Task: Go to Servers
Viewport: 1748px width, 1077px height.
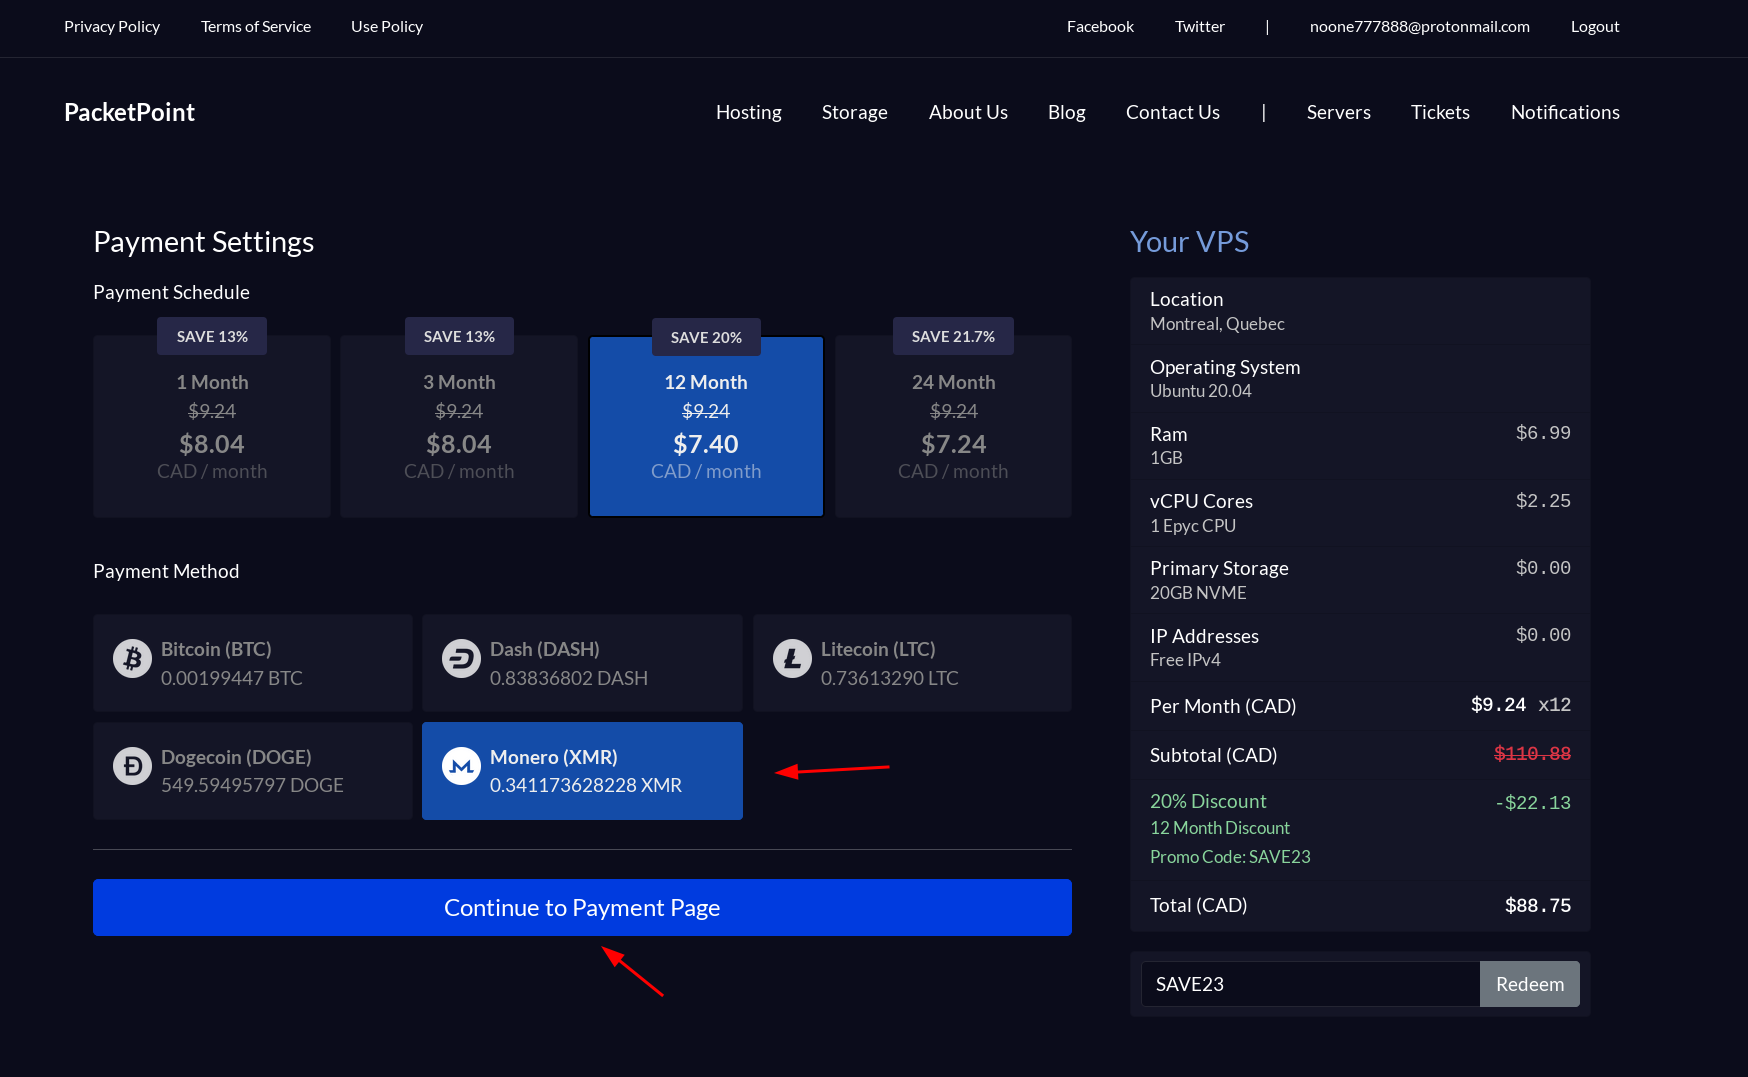Action: [1339, 112]
